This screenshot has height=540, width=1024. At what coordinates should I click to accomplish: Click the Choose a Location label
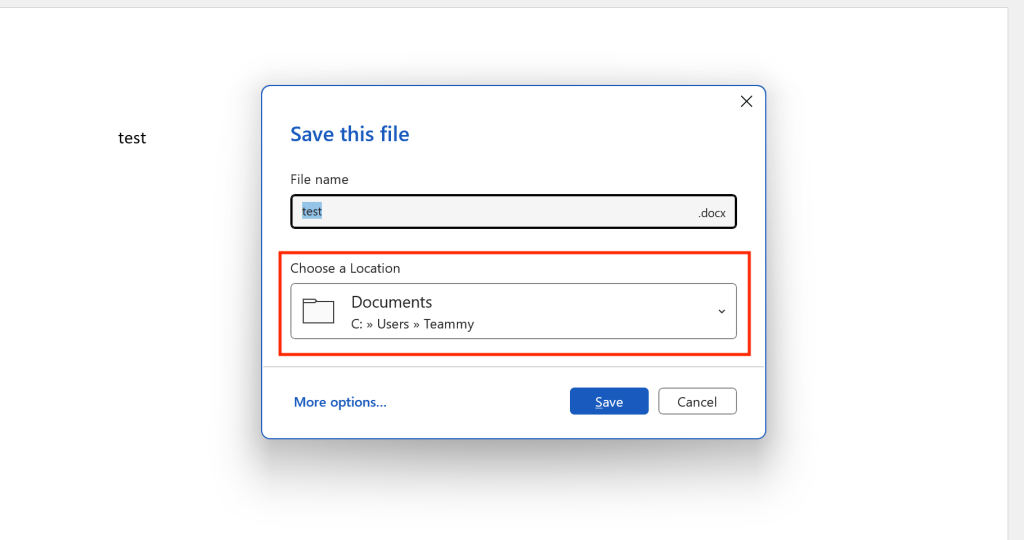[x=345, y=268]
